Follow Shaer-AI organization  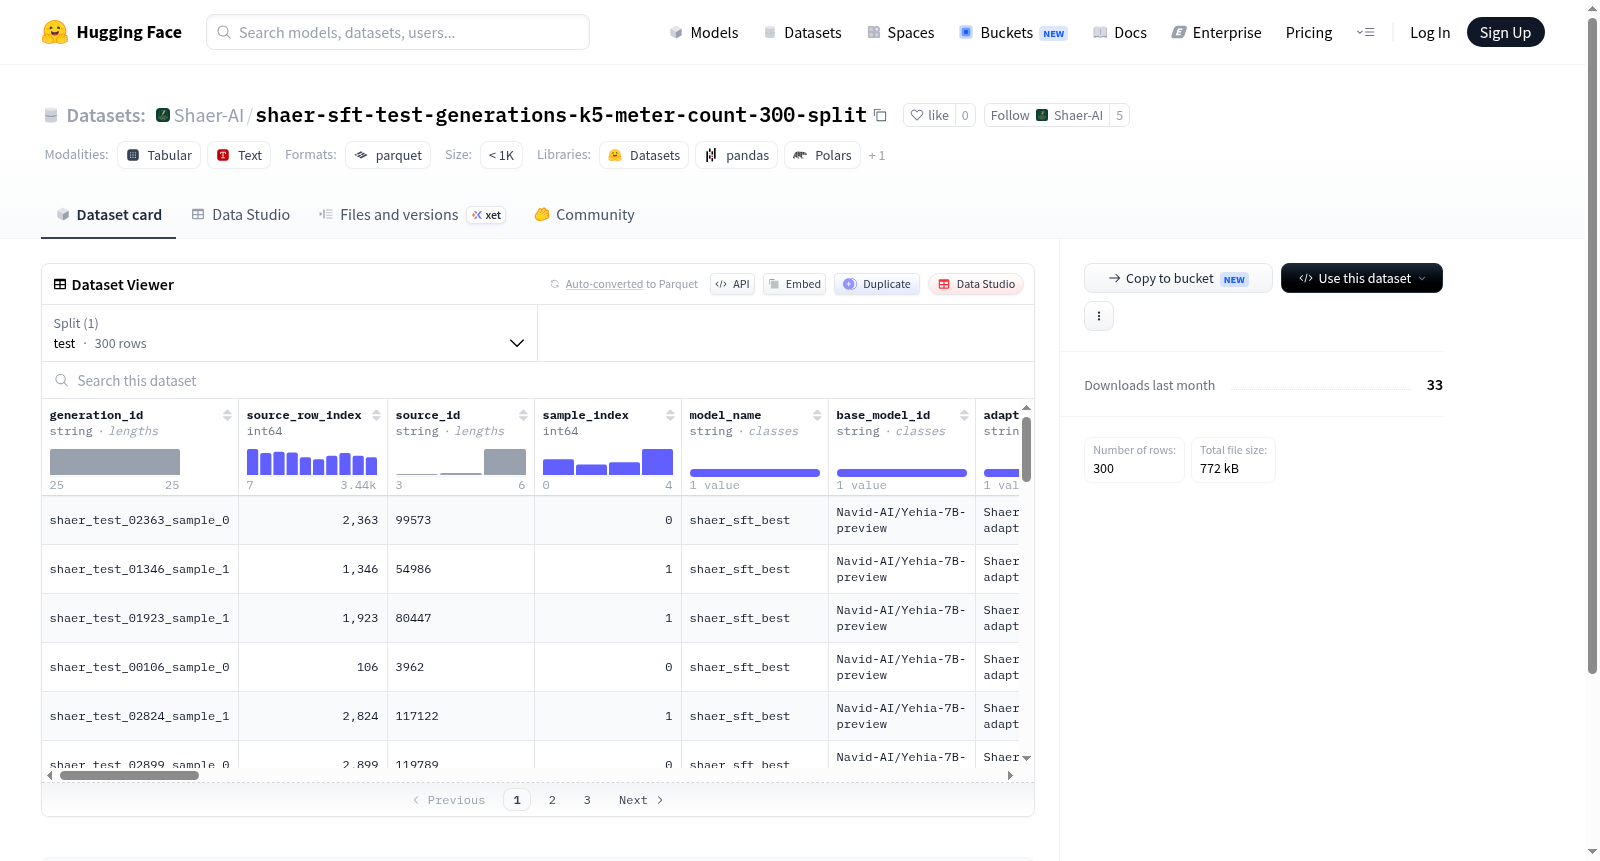(1046, 115)
